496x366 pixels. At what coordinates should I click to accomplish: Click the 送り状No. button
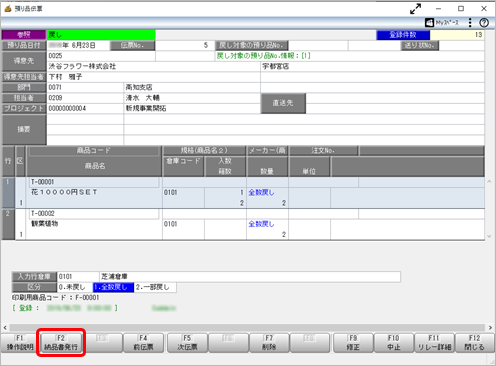coord(420,45)
